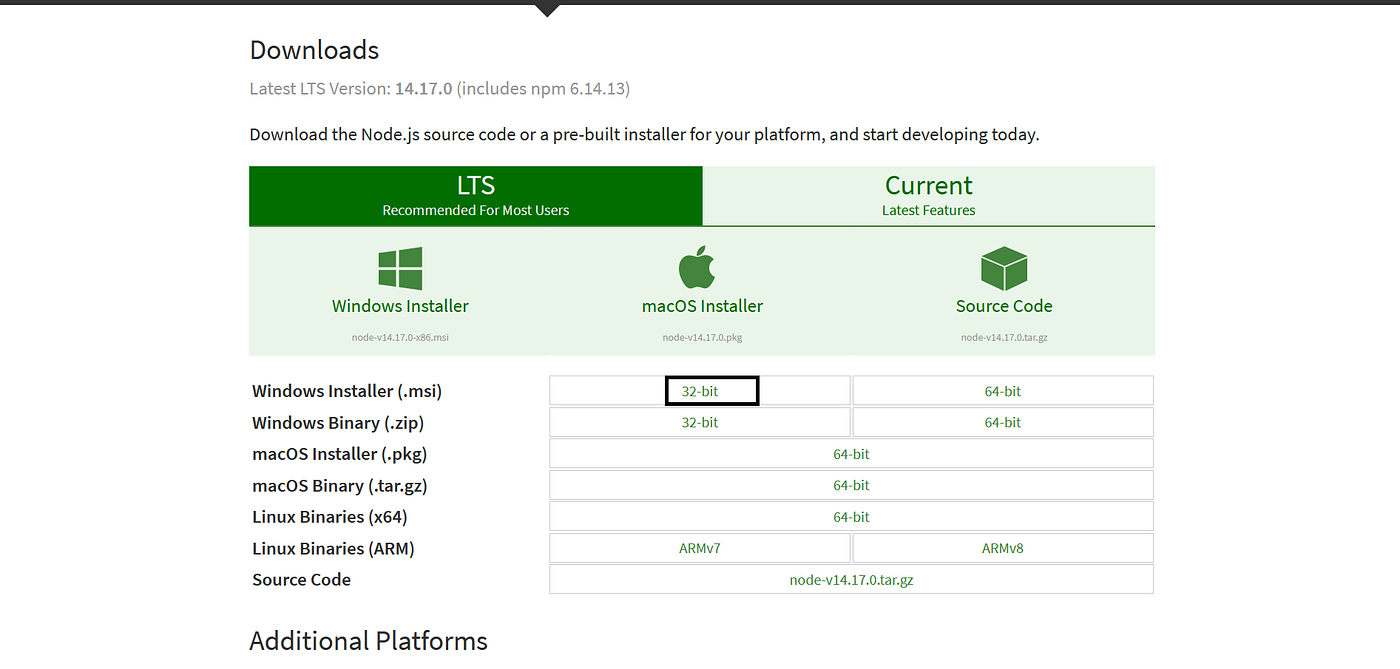Download Windows Binary (.zip) 32-bit
1400x669 pixels.
pos(700,422)
